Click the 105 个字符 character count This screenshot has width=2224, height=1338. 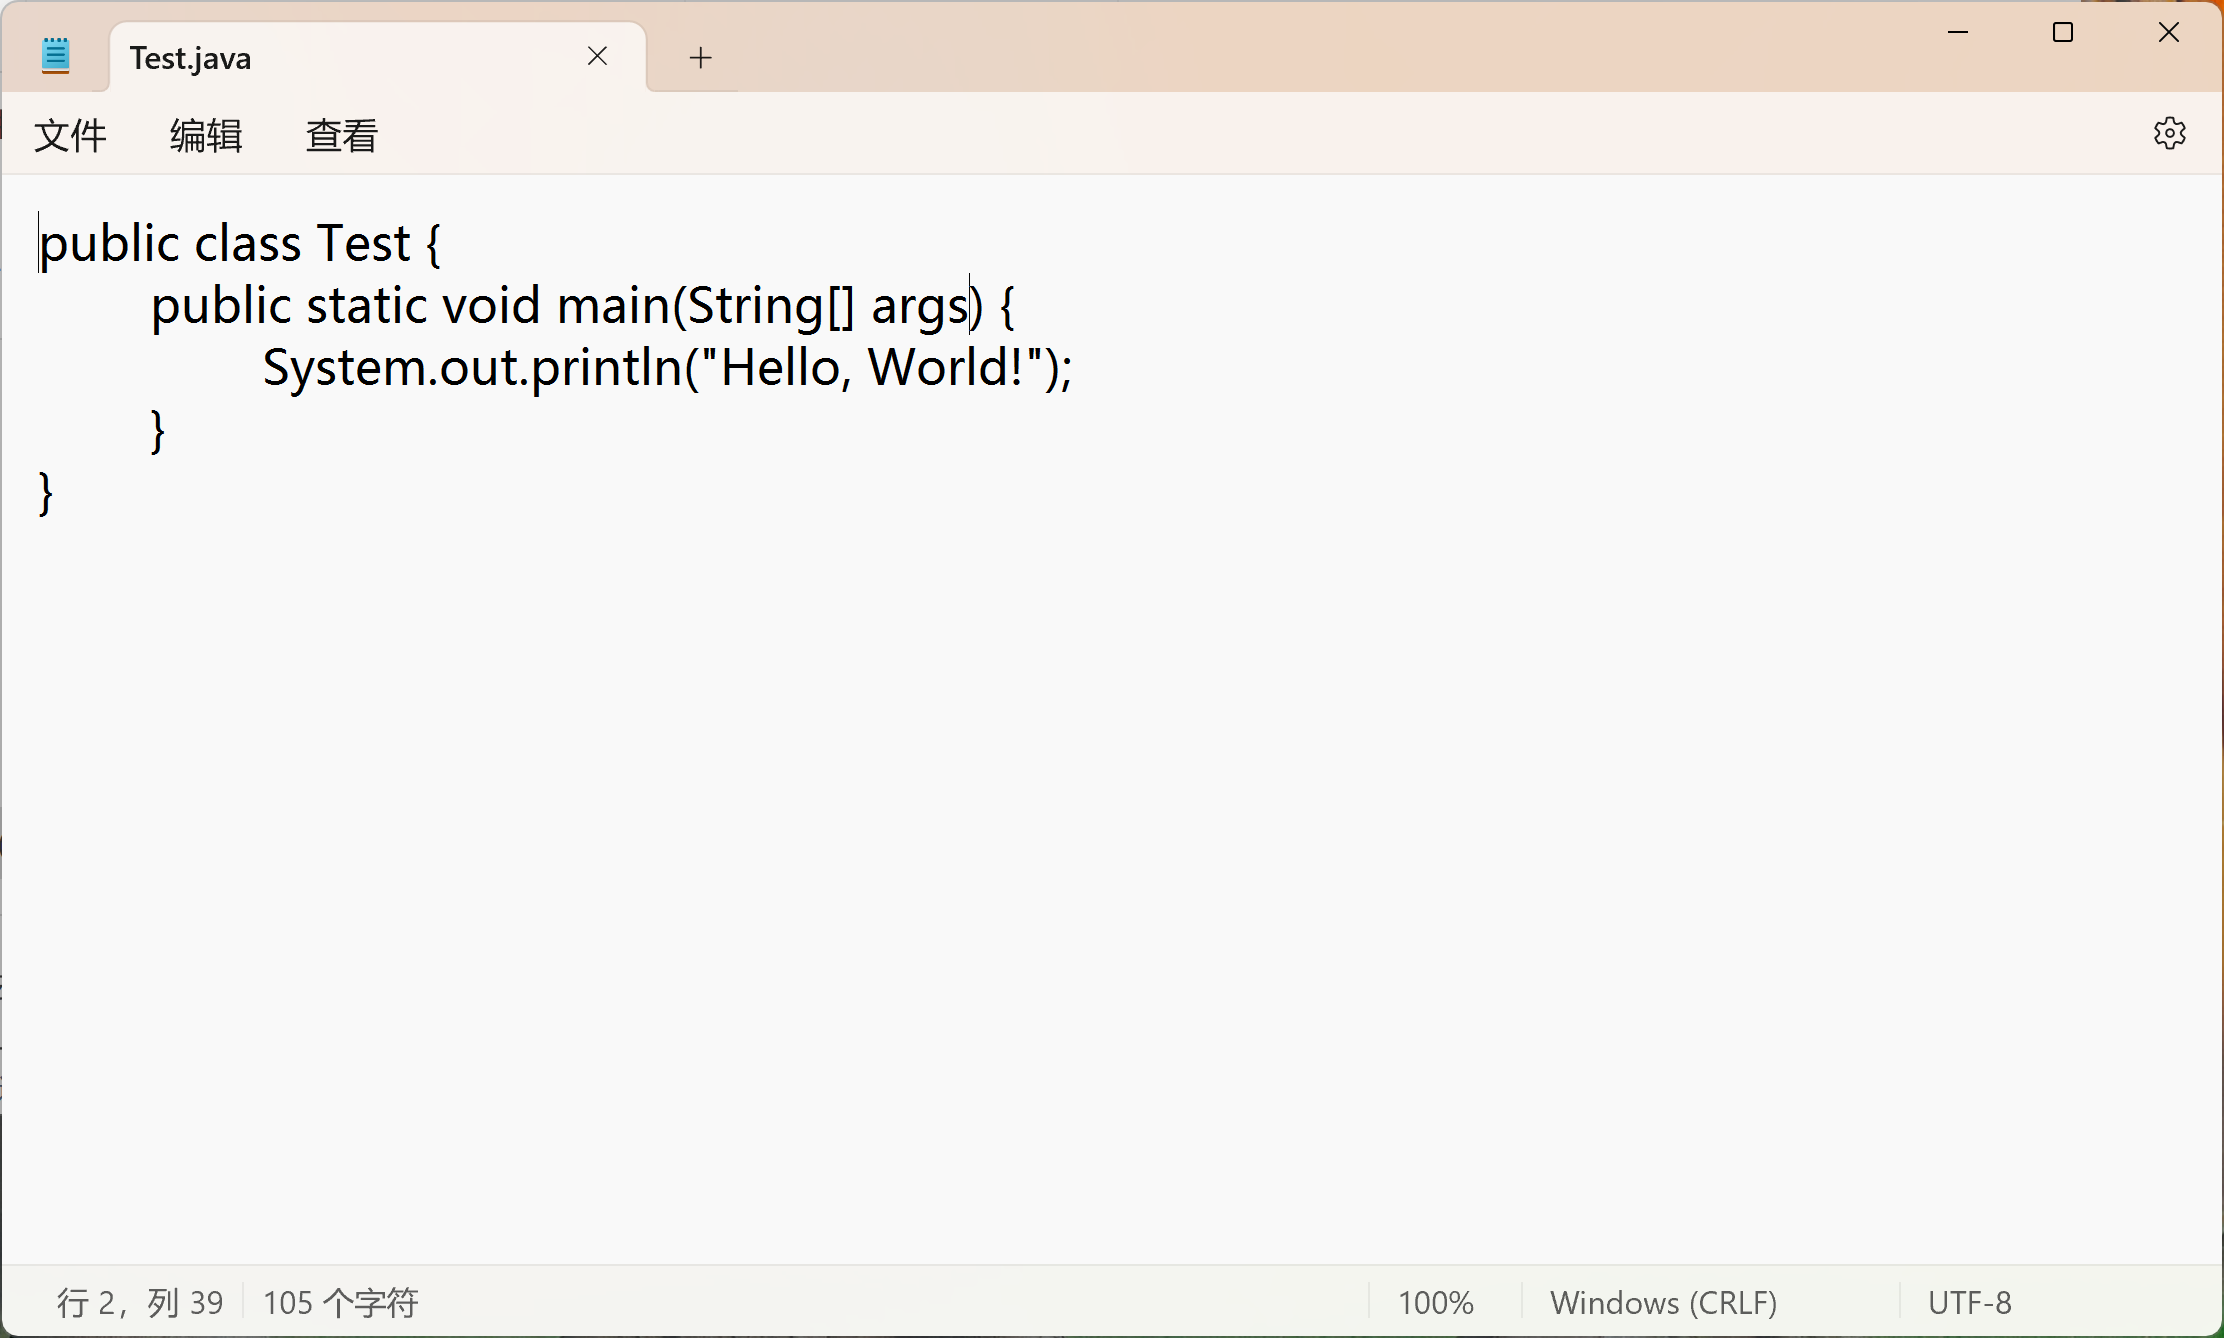pyautogui.click(x=340, y=1302)
